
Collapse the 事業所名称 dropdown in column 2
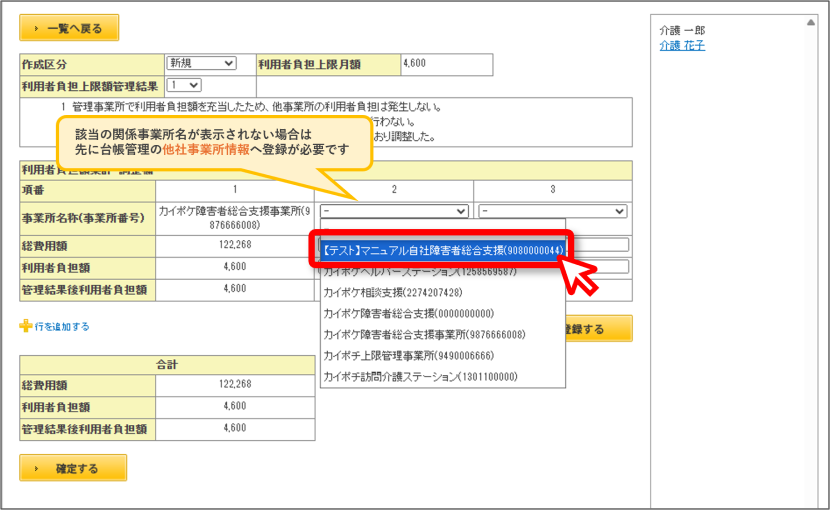pyautogui.click(x=394, y=211)
